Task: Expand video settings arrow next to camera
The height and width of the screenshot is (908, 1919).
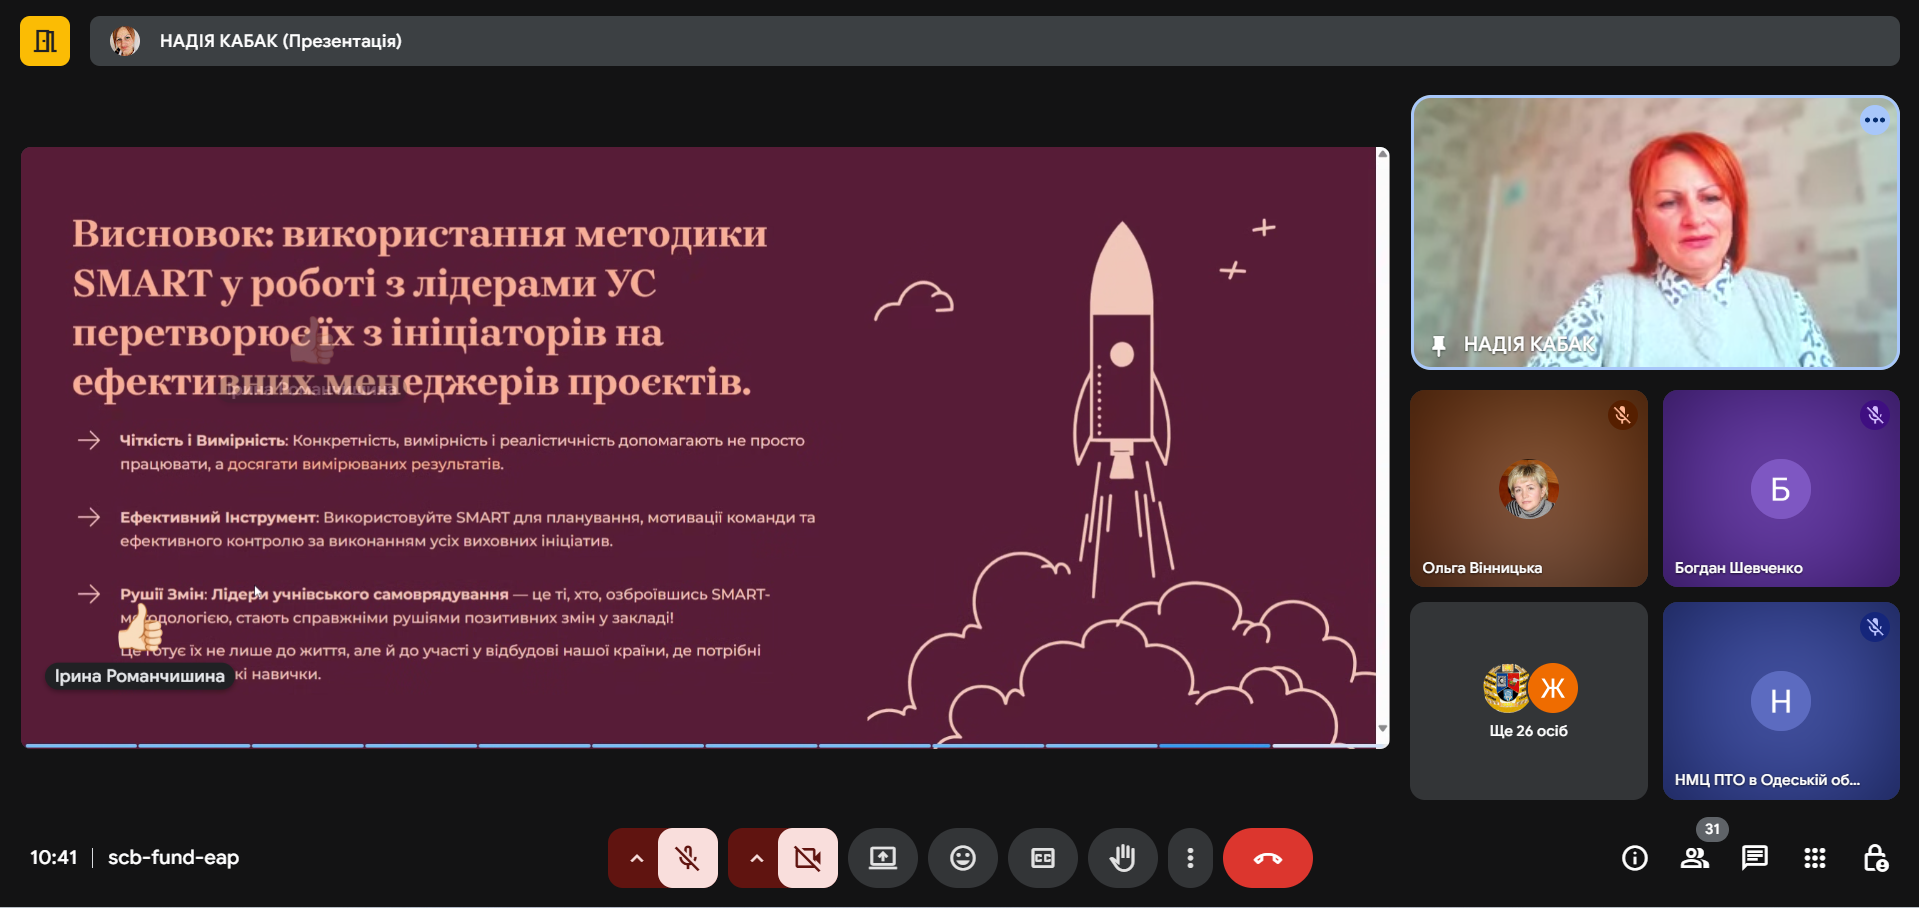Action: (x=756, y=858)
